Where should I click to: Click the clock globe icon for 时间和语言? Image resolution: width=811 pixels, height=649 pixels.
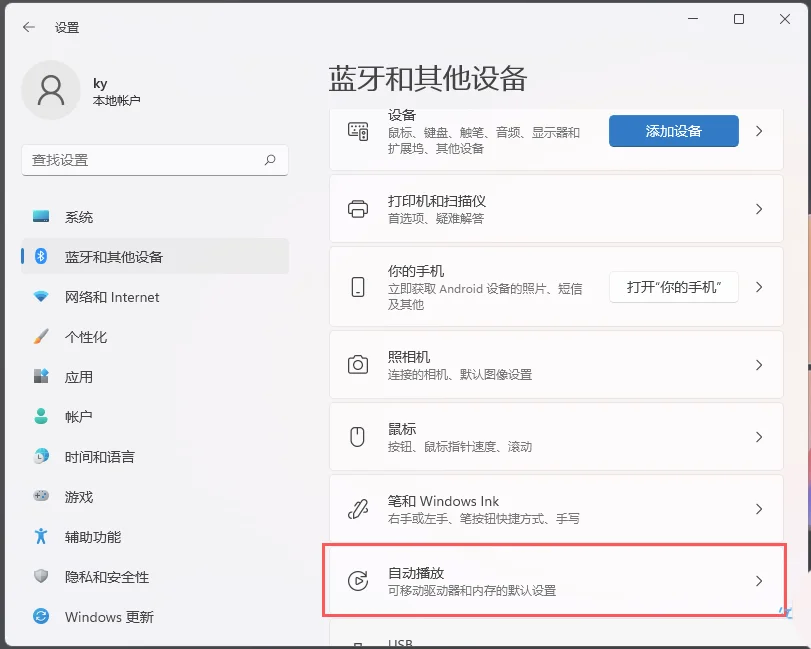click(41, 456)
